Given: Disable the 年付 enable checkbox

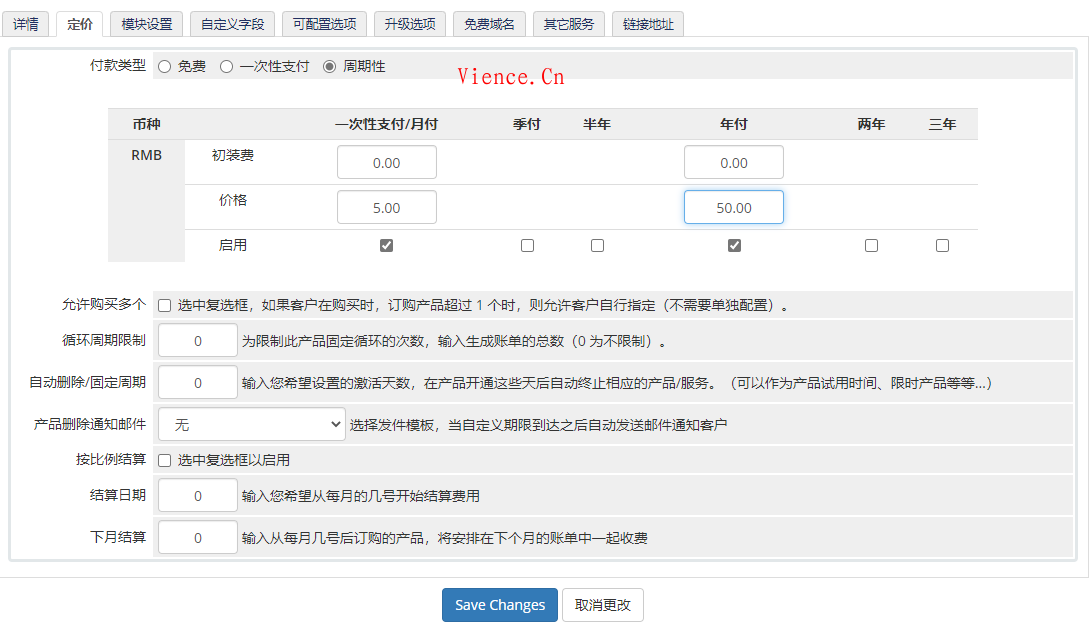Looking at the screenshot, I should pyautogui.click(x=734, y=244).
